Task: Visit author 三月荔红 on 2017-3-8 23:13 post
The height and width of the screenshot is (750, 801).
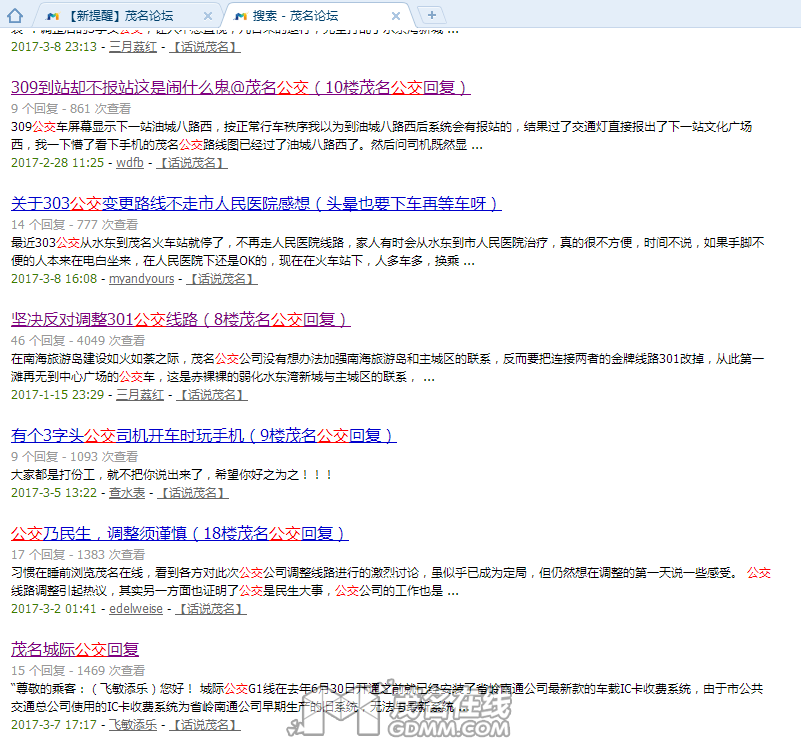Action: coord(133,46)
